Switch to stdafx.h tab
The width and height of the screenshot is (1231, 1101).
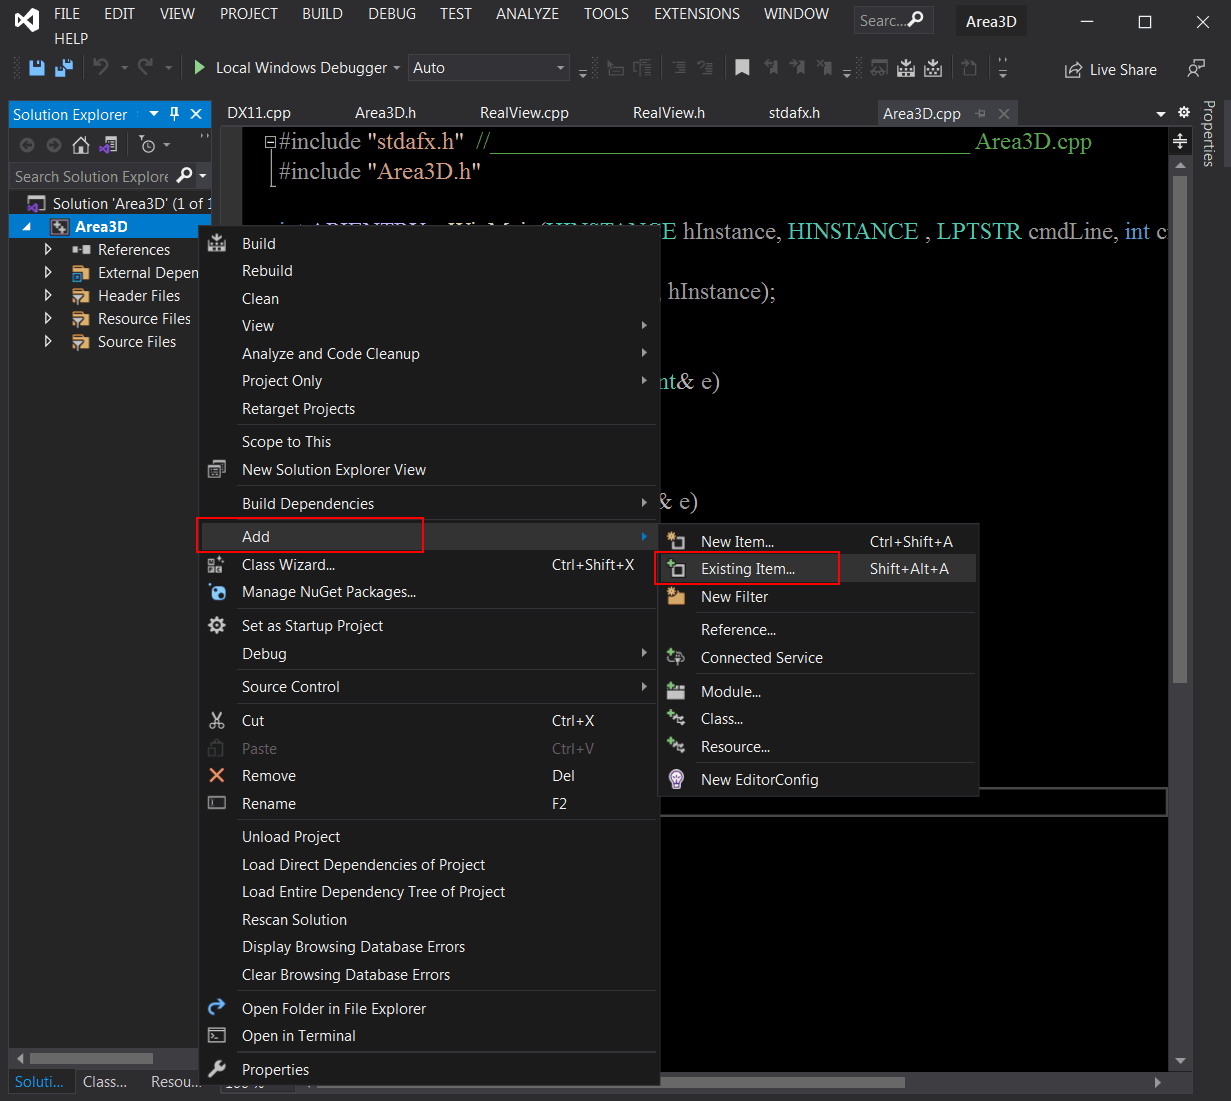[x=794, y=113]
